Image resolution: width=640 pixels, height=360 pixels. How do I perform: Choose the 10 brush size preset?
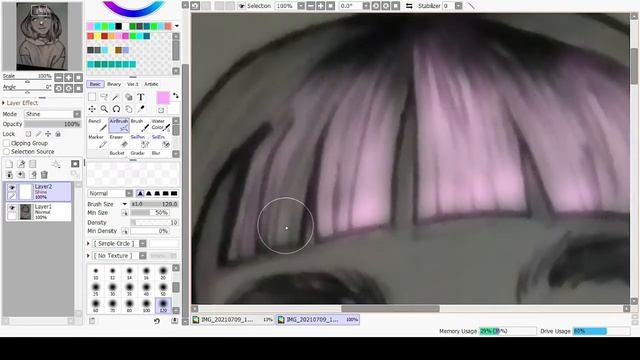tap(96, 273)
